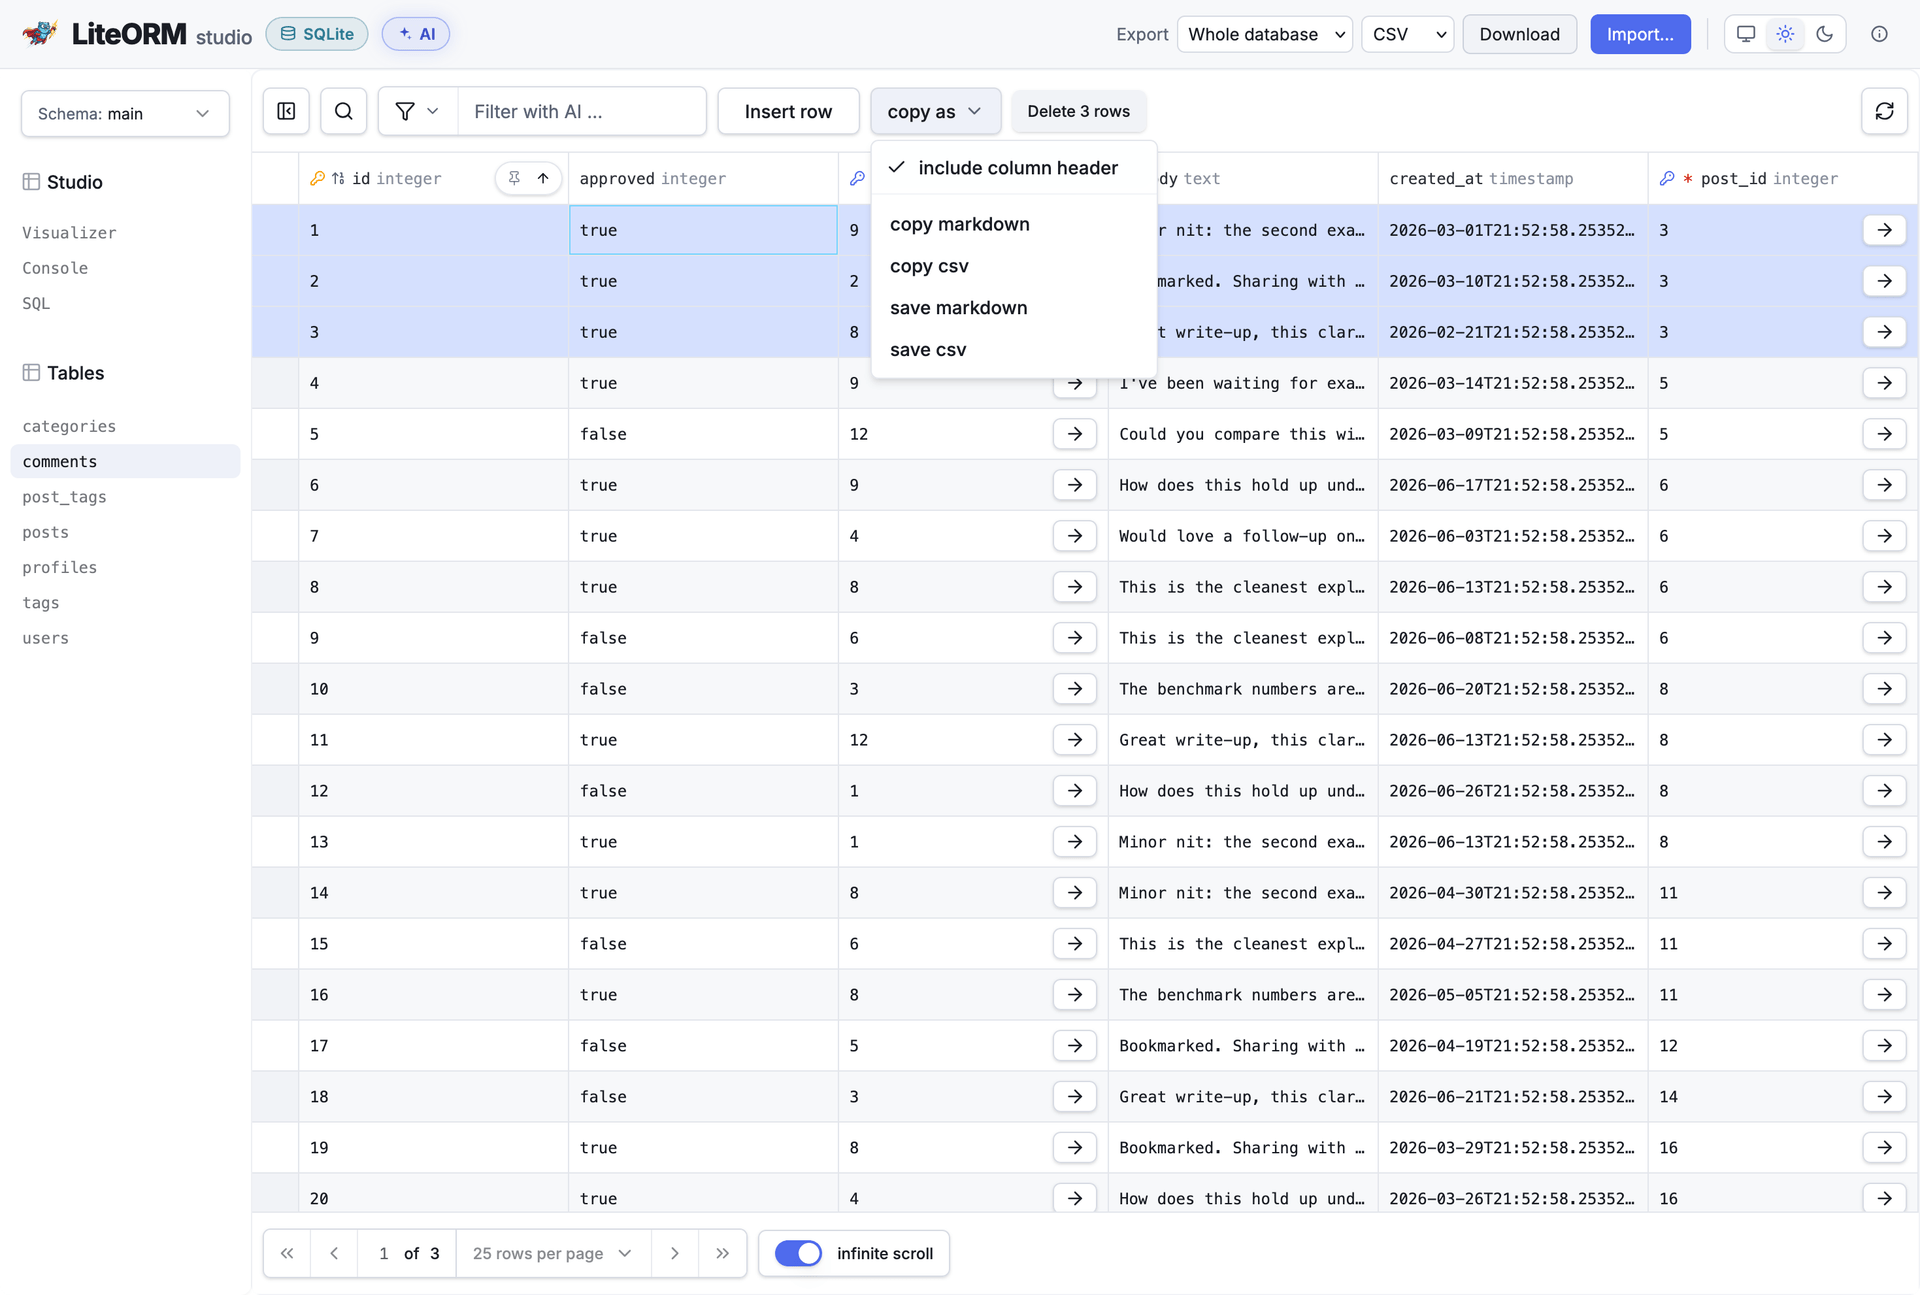
Task: Open the search magnifier tool
Action: [343, 111]
